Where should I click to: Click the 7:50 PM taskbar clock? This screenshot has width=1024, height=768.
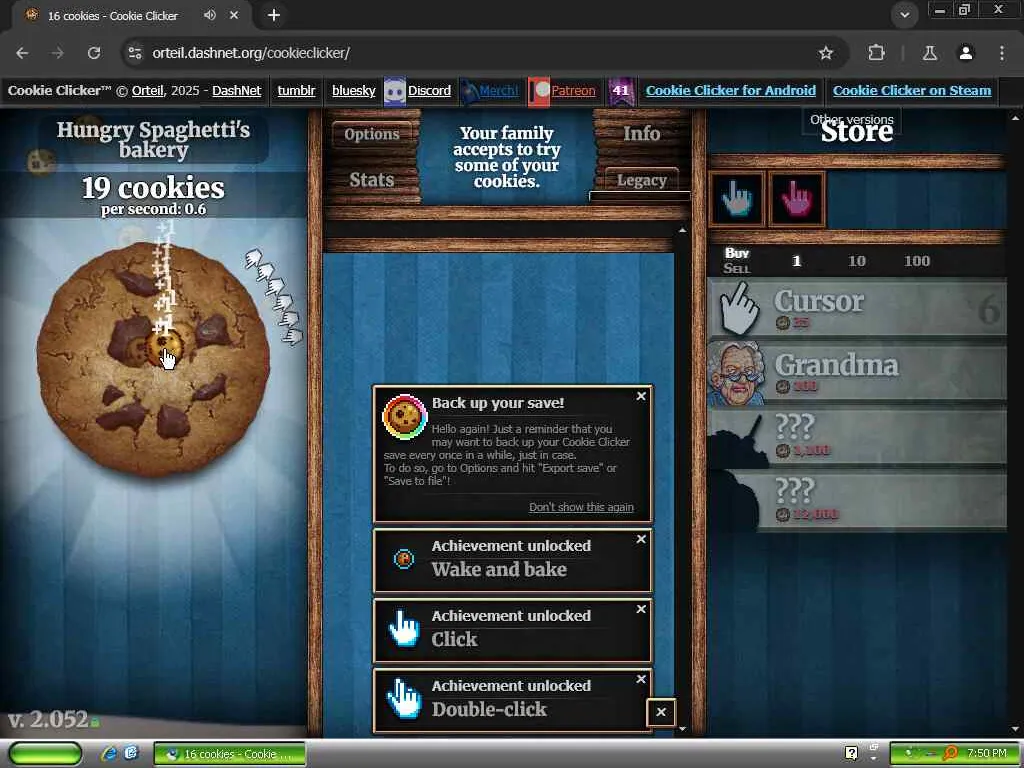point(987,753)
